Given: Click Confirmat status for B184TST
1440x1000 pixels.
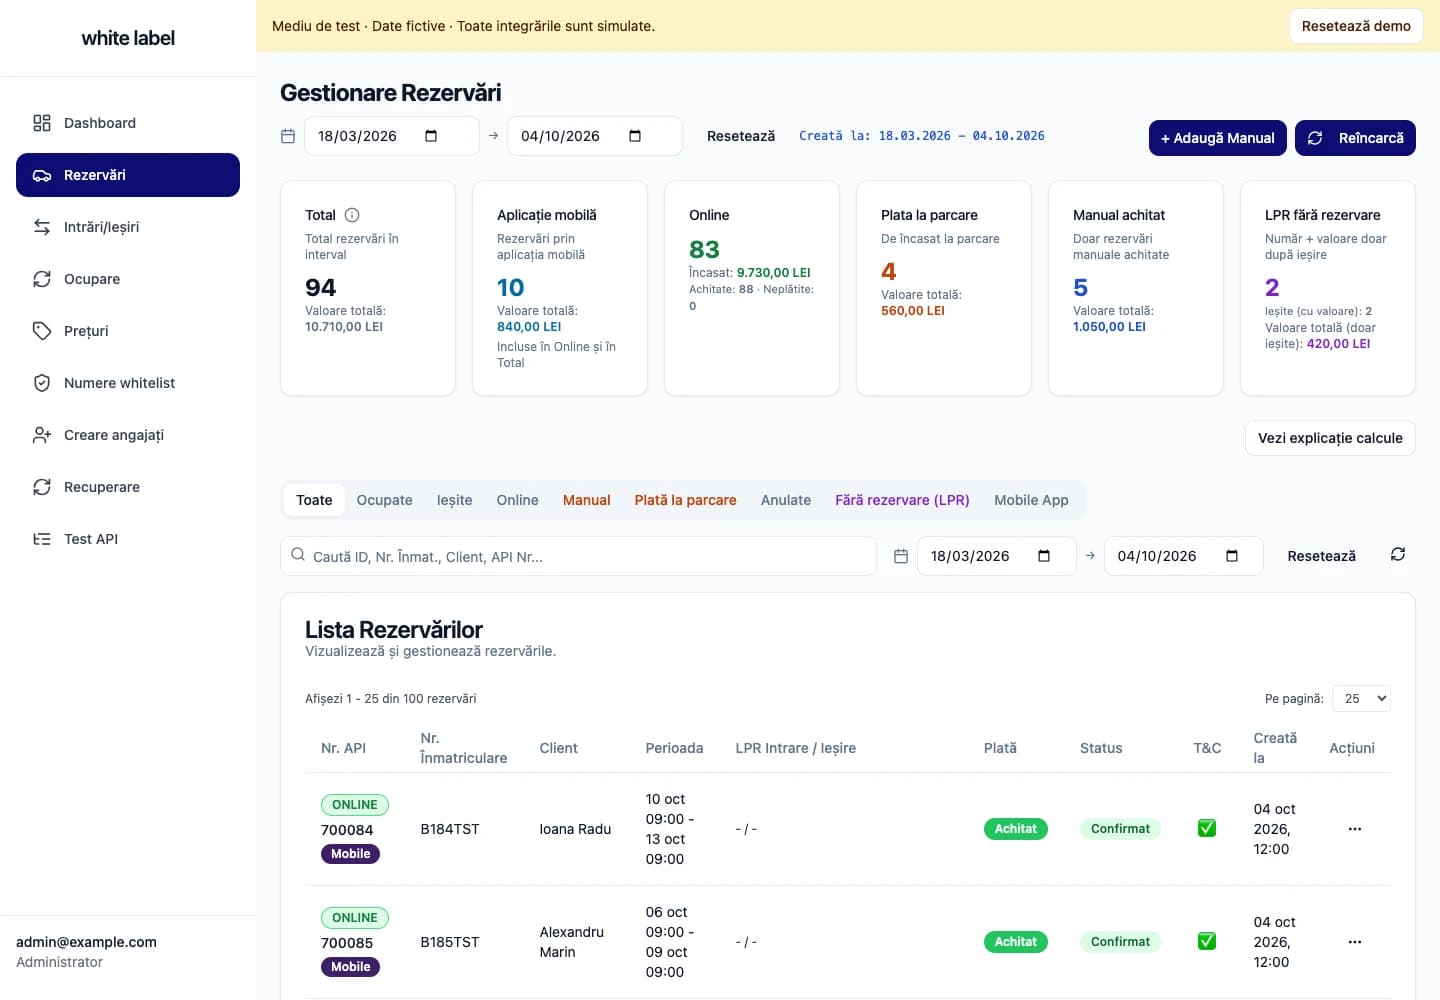Looking at the screenshot, I should [1121, 829].
